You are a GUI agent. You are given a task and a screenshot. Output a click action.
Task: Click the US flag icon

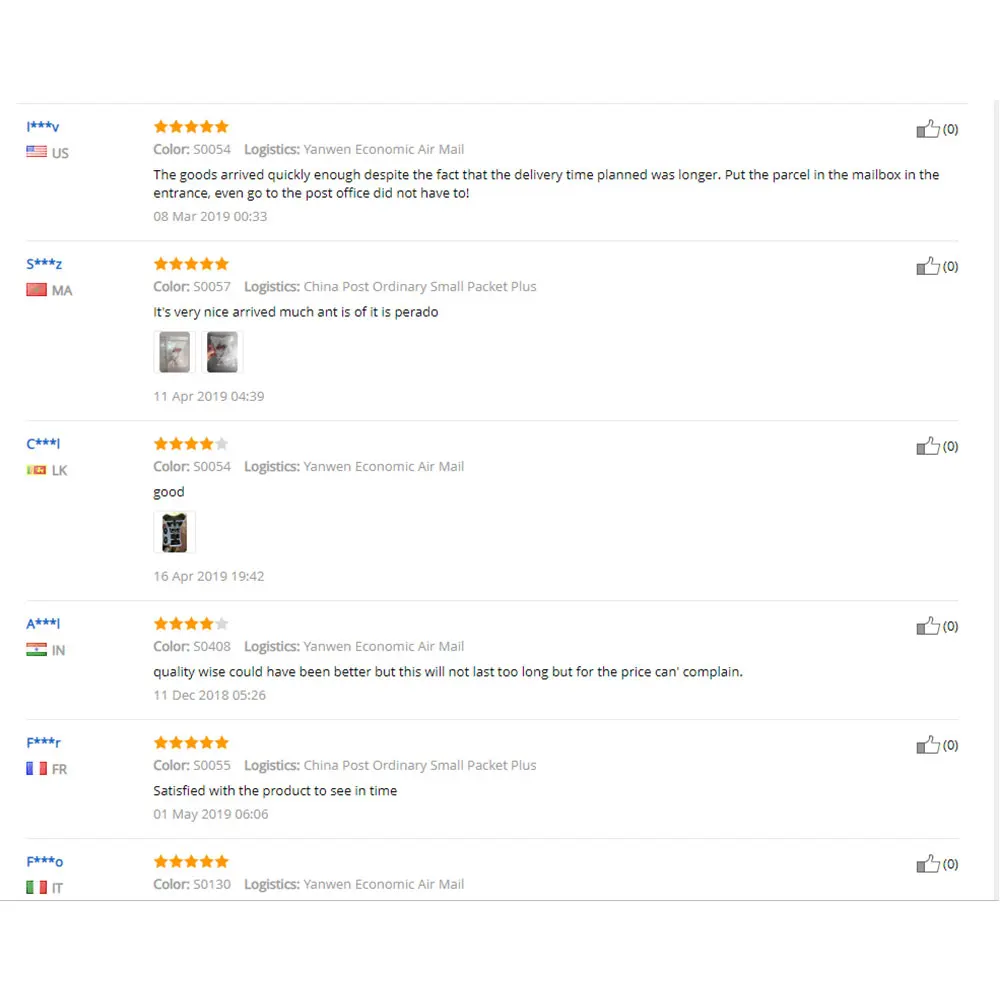(x=37, y=152)
